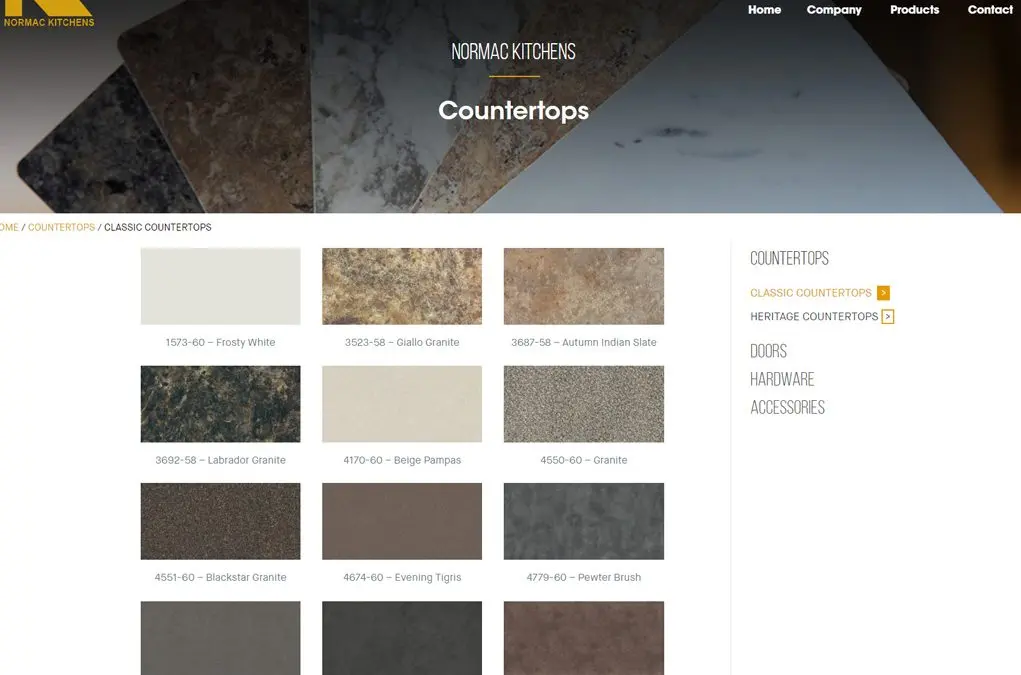Click the Normac Kitchens logo
Image resolution: width=1021 pixels, height=675 pixels.
(48, 14)
